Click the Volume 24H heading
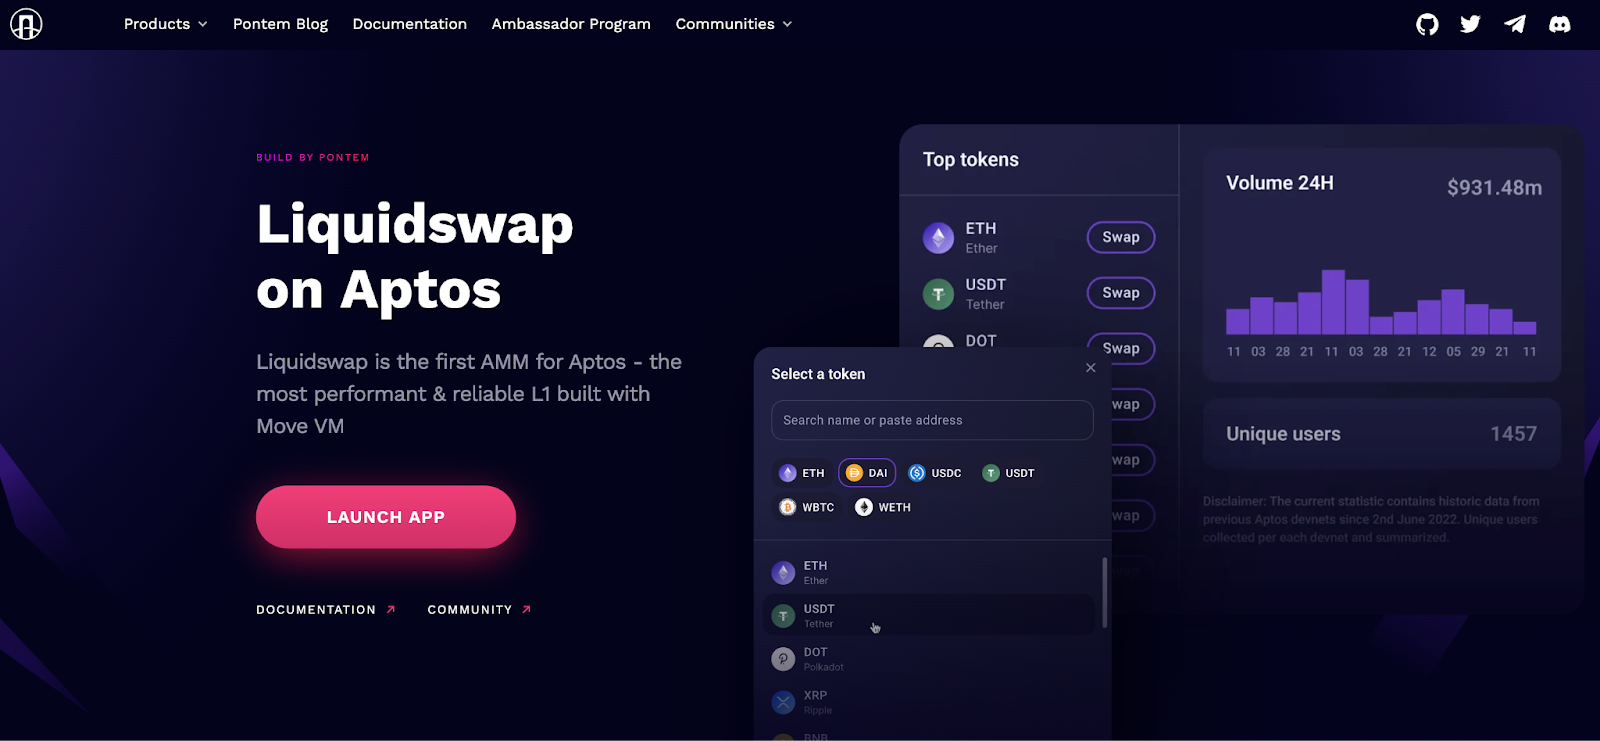1600x741 pixels. pos(1280,183)
